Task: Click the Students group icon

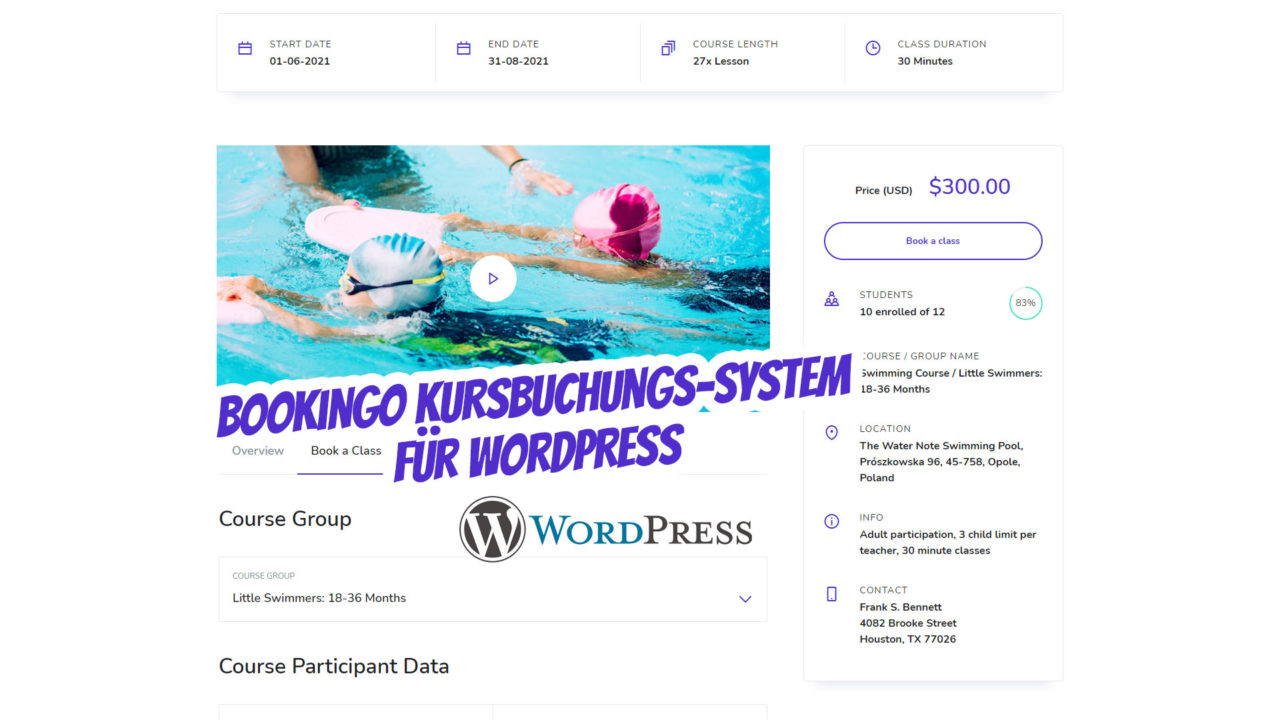Action: click(831, 299)
